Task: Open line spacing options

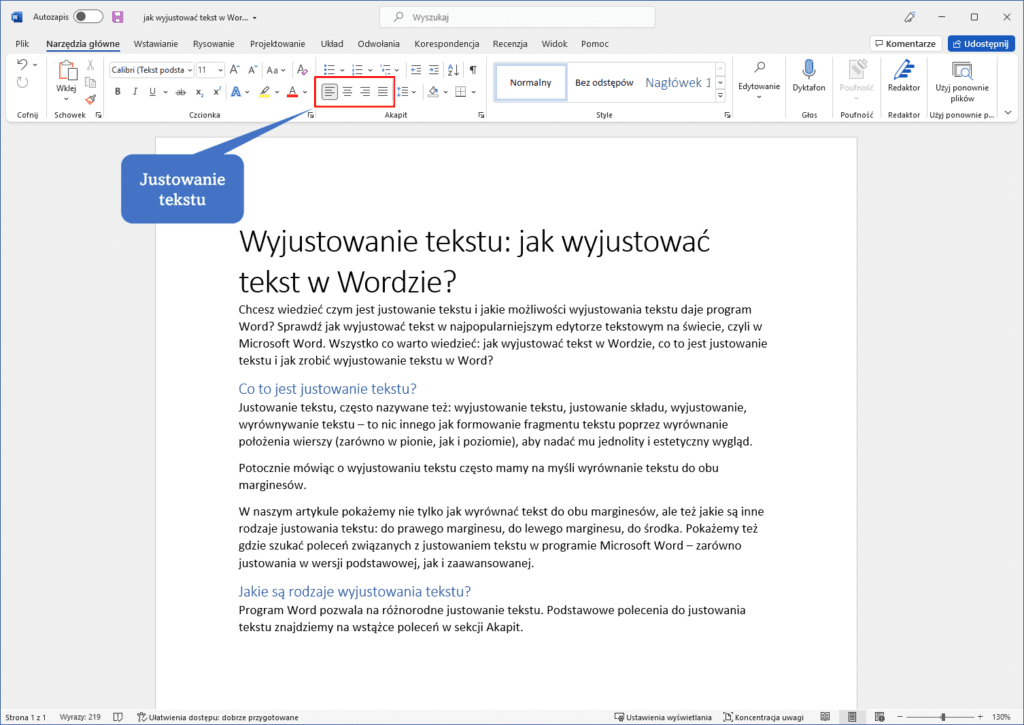Action: [406, 91]
